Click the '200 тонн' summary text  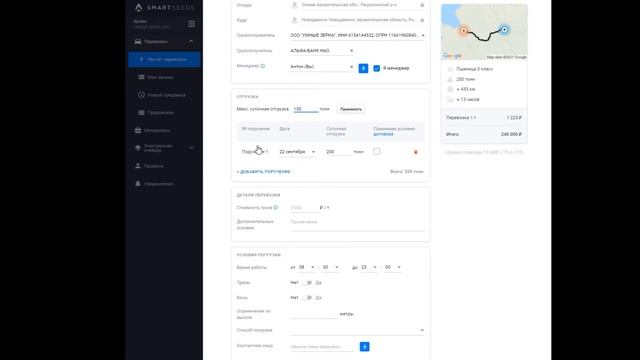(465, 79)
